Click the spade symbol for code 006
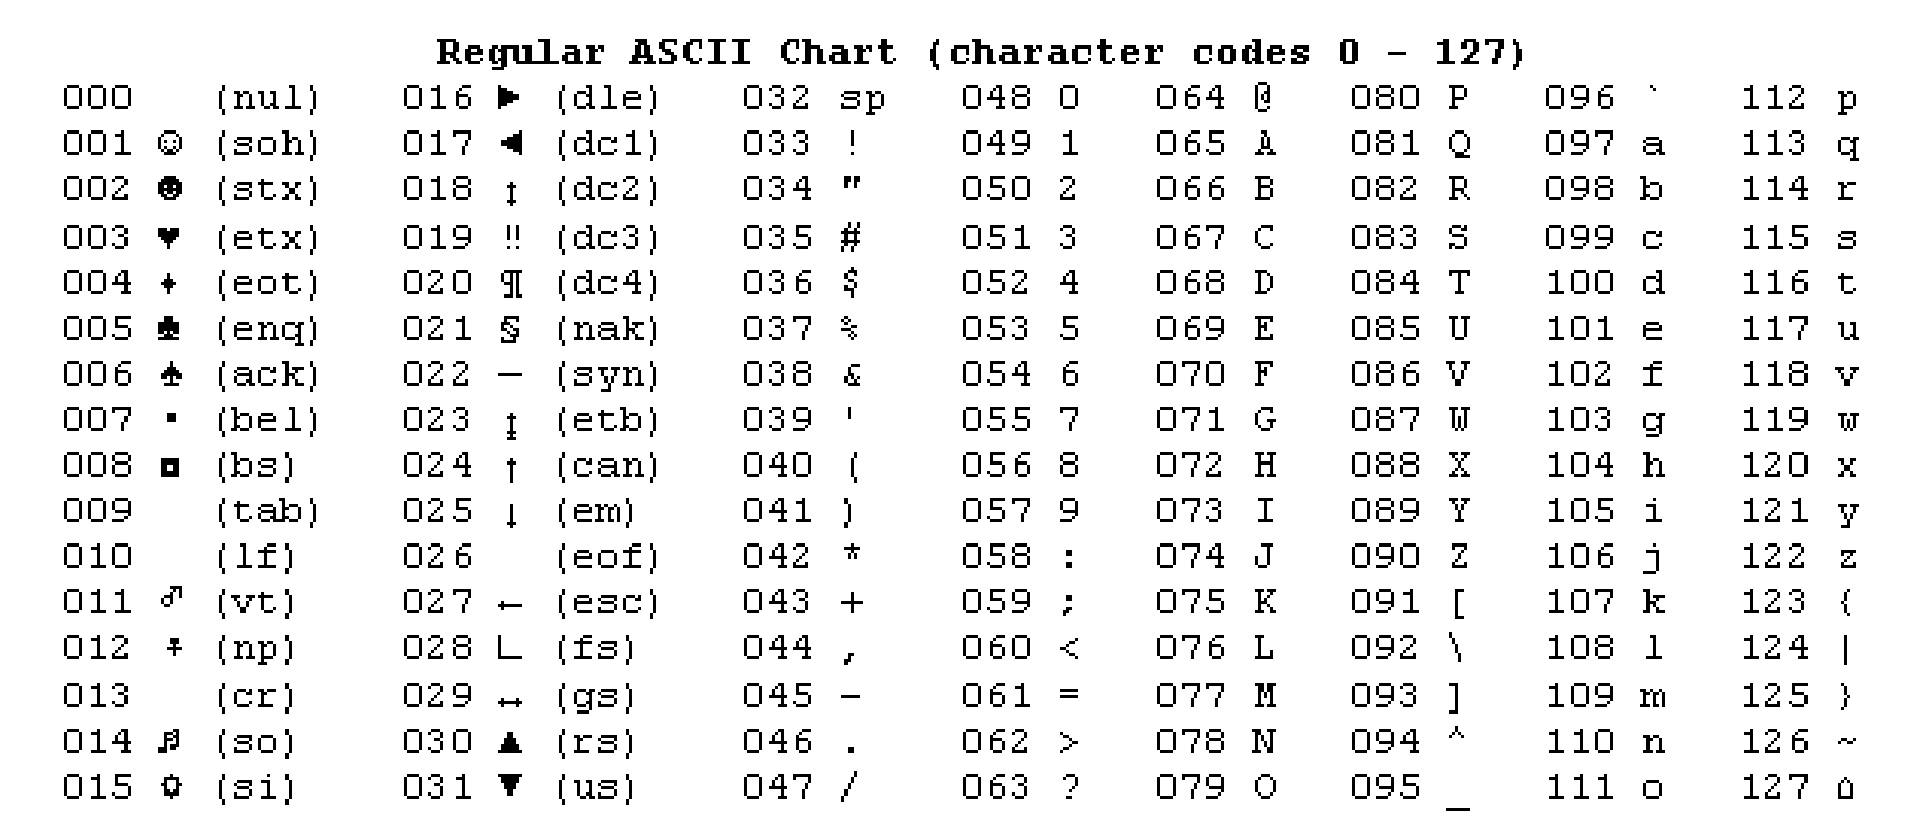 pos(169,375)
